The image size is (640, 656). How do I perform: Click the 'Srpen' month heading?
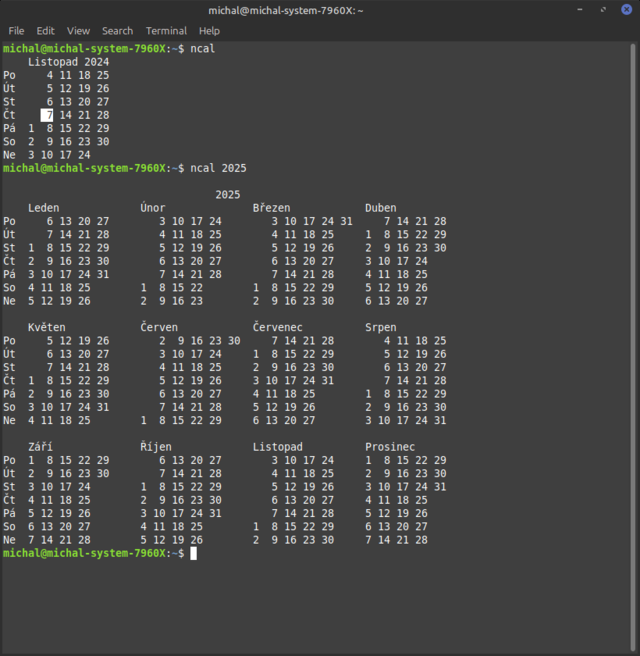[381, 328]
